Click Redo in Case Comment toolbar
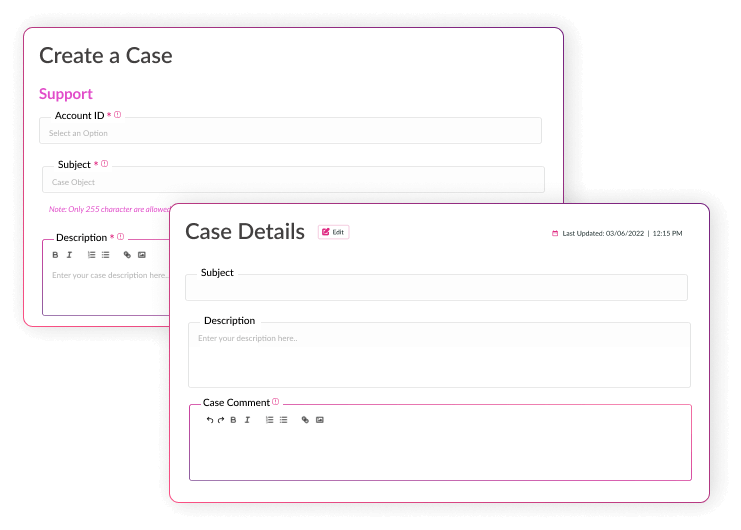 pyautogui.click(x=221, y=420)
